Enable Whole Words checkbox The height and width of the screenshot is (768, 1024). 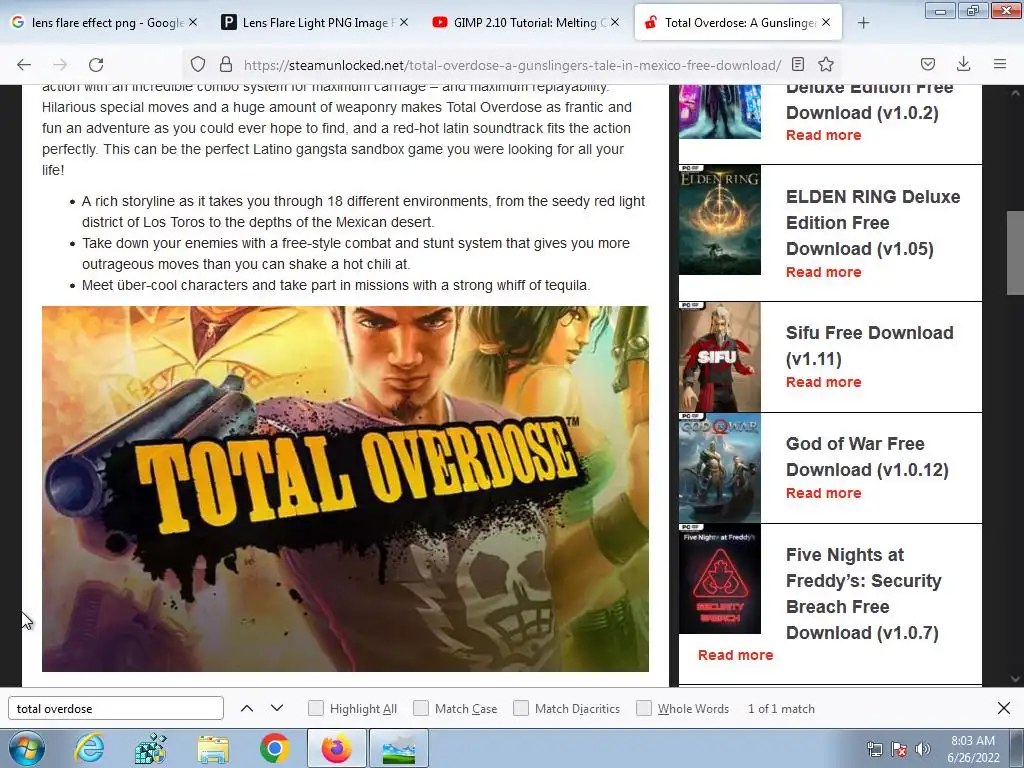coord(644,708)
